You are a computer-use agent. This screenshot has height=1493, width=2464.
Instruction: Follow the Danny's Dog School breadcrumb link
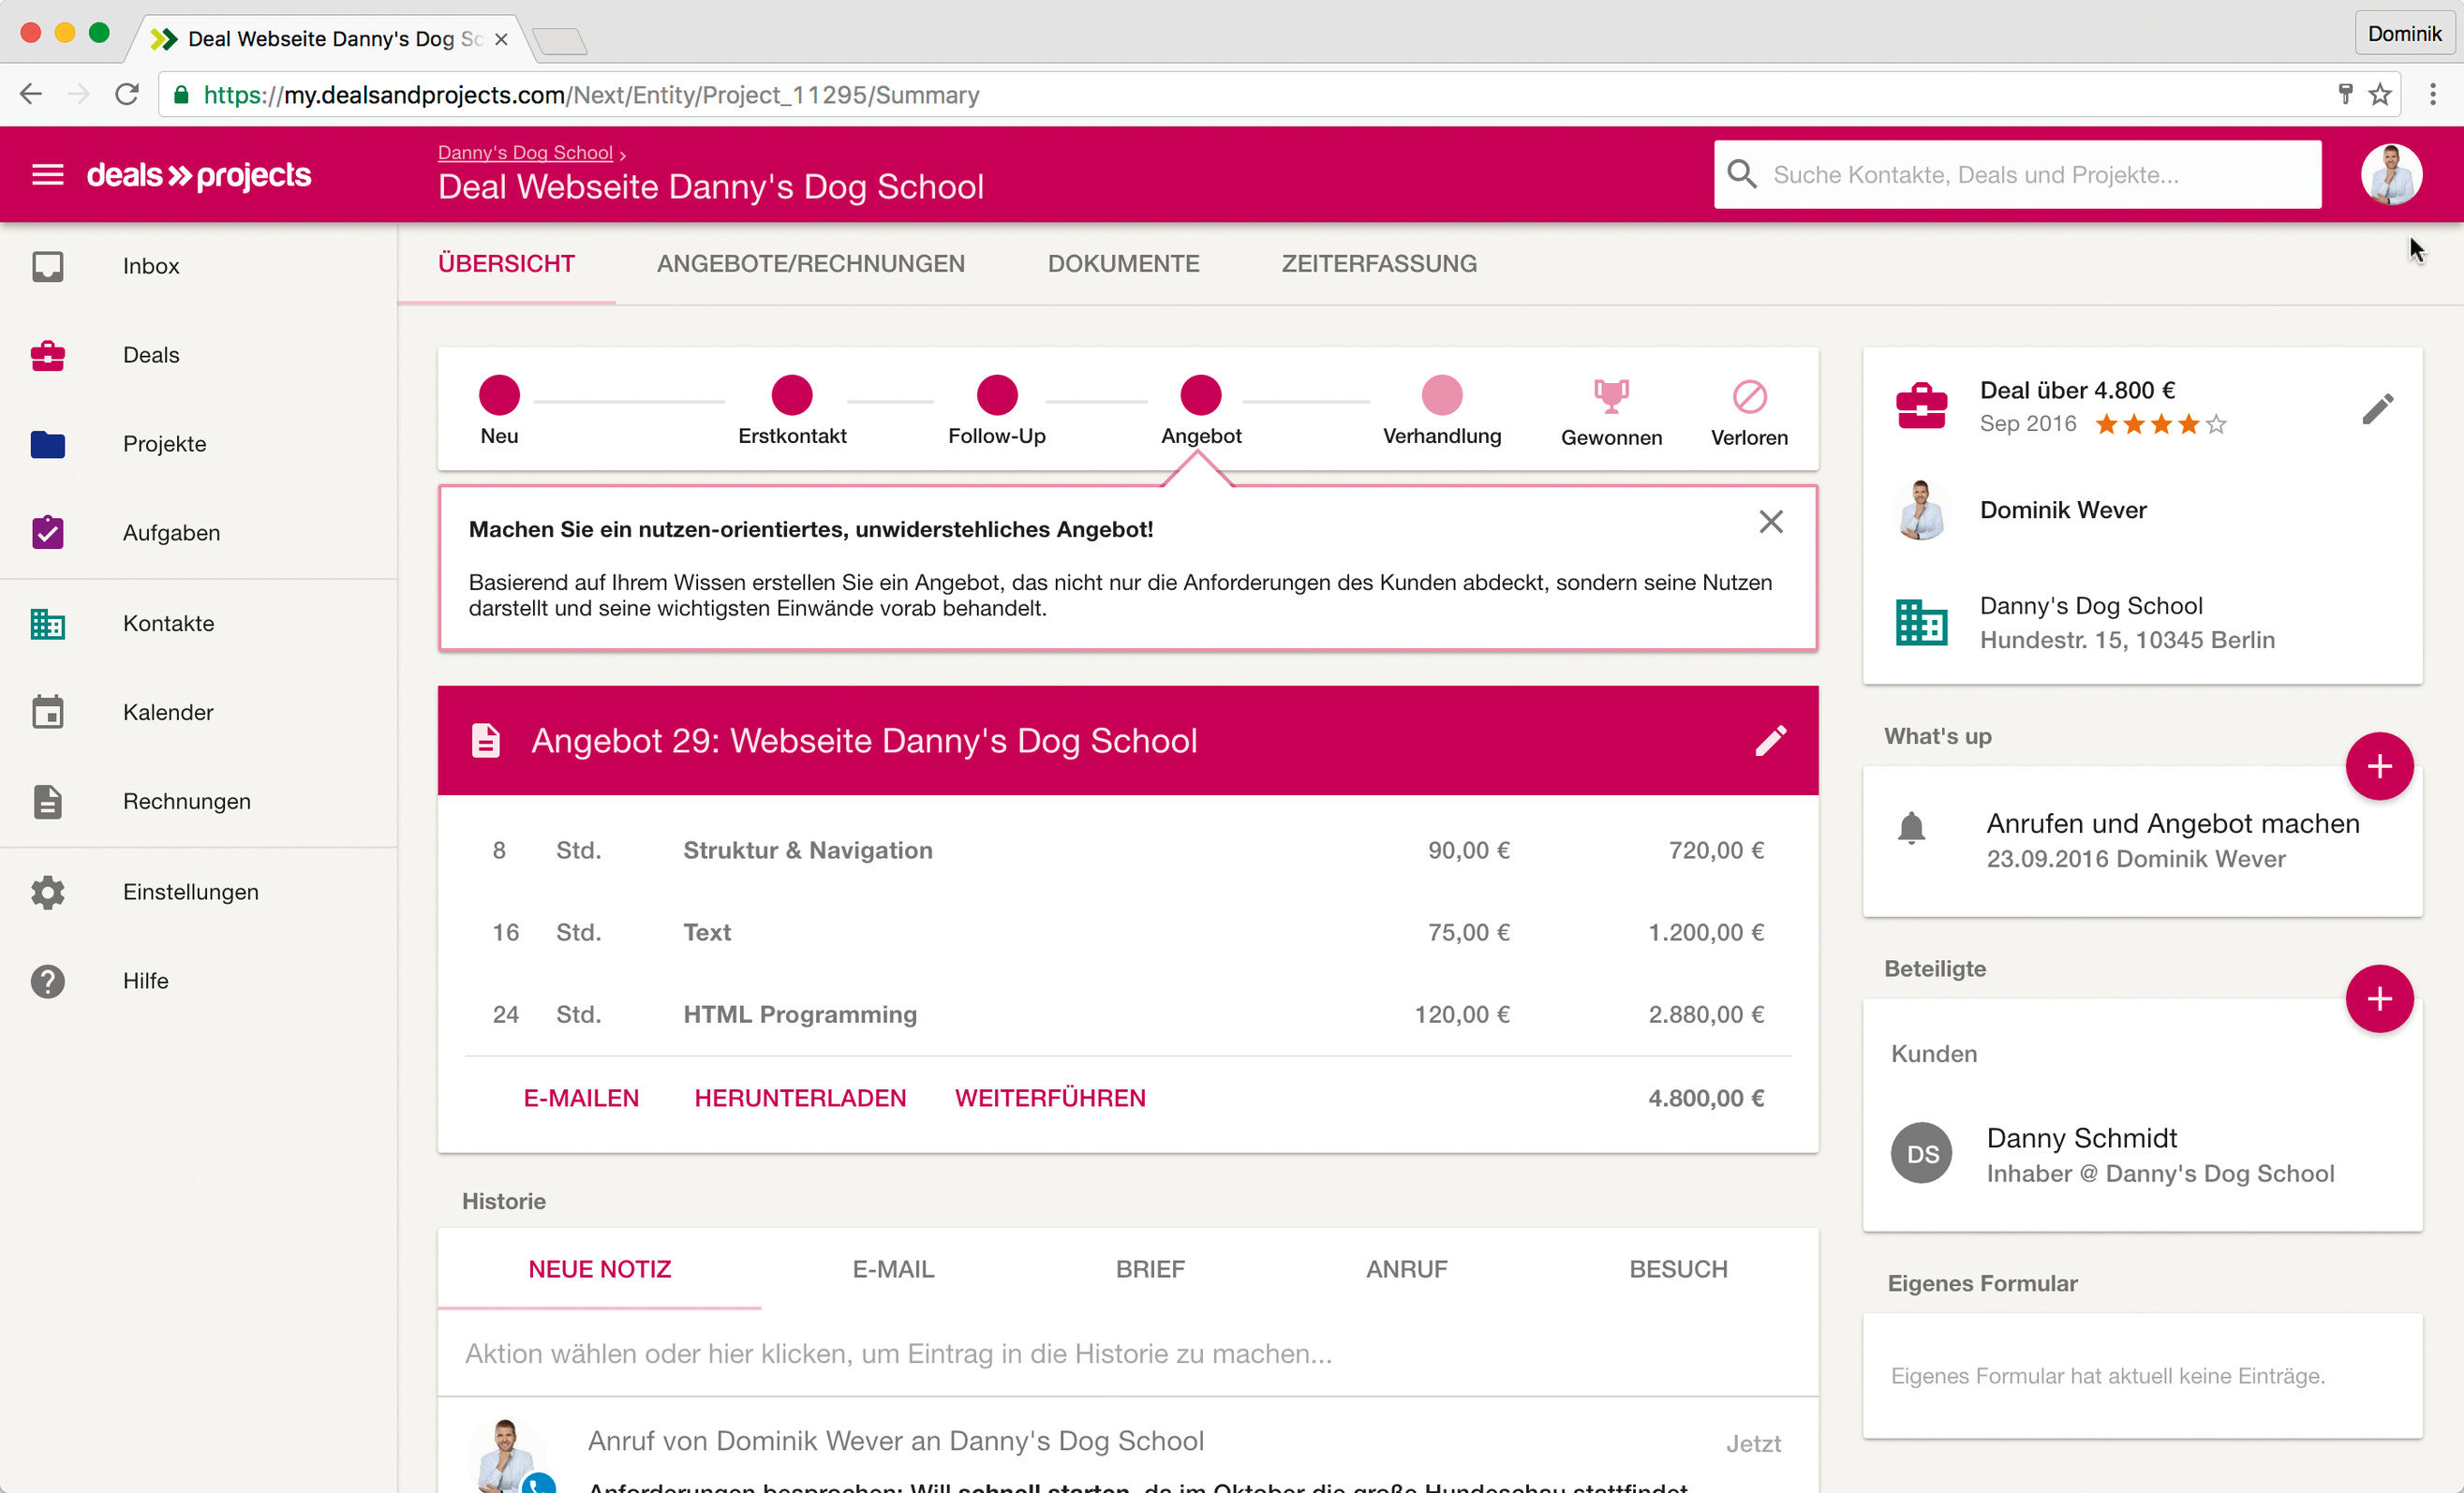click(x=525, y=153)
